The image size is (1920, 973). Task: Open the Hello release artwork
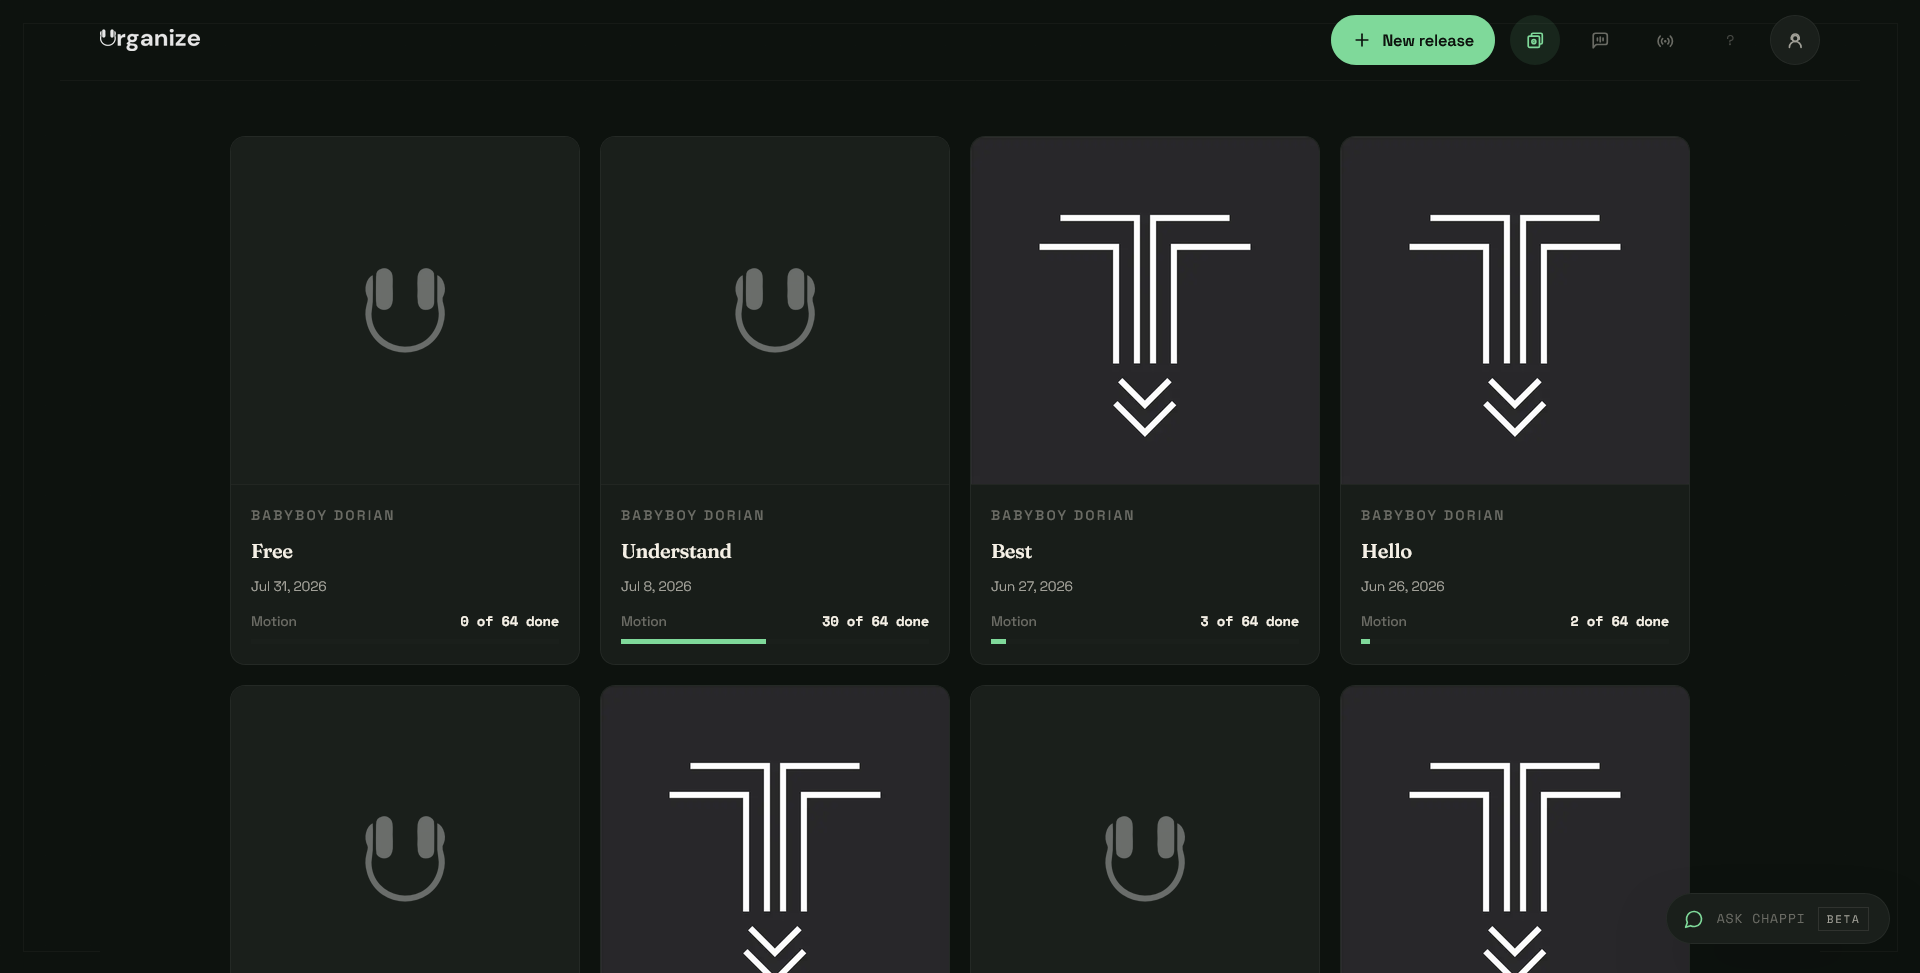(1515, 311)
